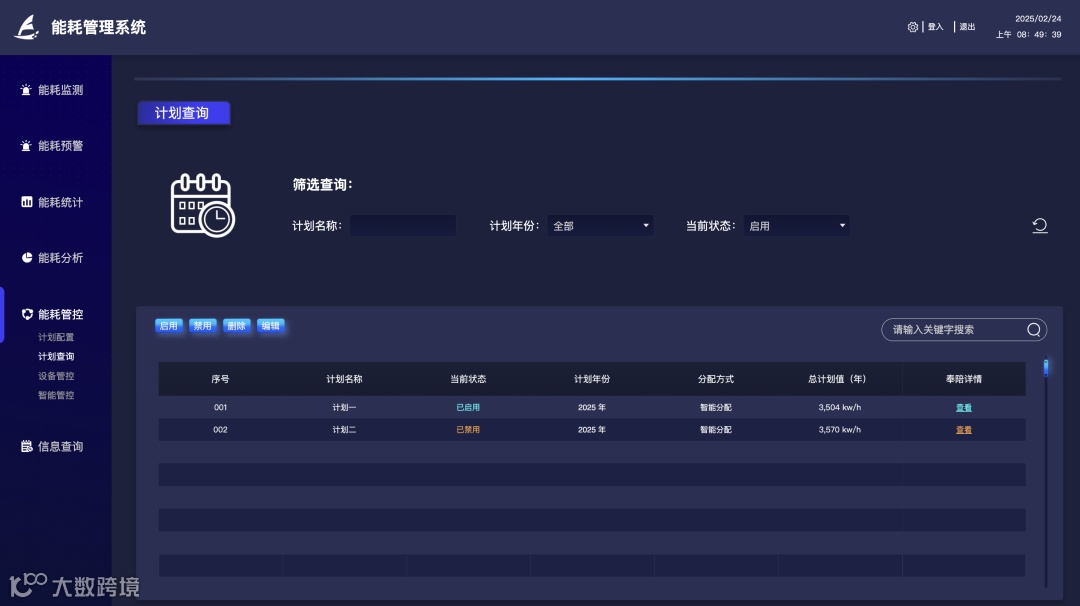Click the 当前状态 column header
This screenshot has width=1080, height=606.
pyautogui.click(x=468, y=379)
